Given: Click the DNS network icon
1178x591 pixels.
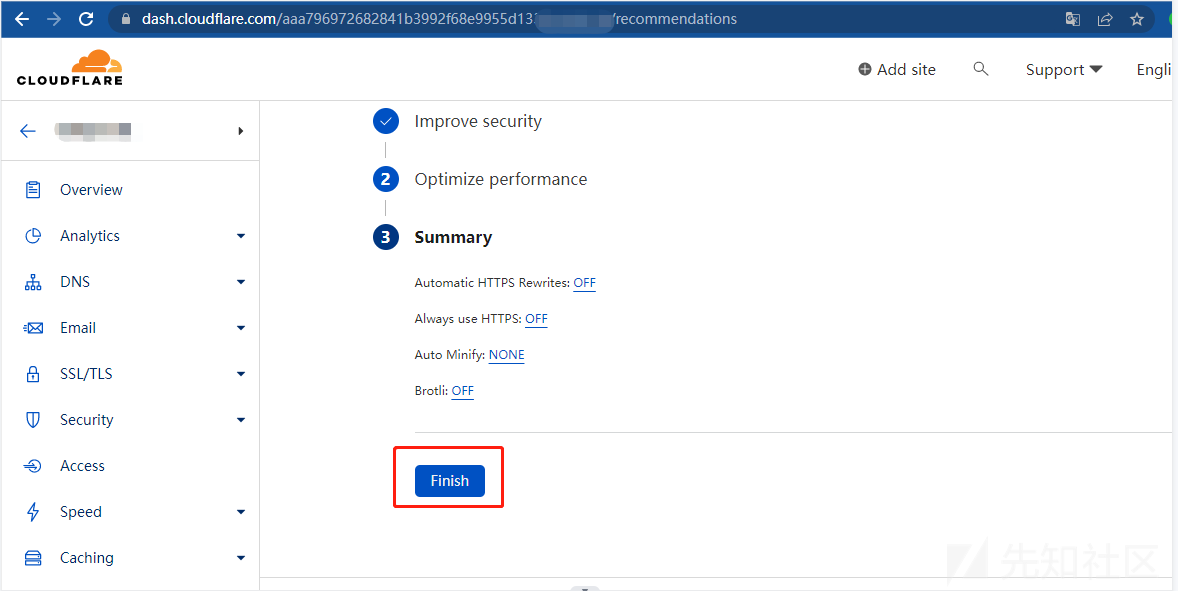Looking at the screenshot, I should click(x=33, y=282).
